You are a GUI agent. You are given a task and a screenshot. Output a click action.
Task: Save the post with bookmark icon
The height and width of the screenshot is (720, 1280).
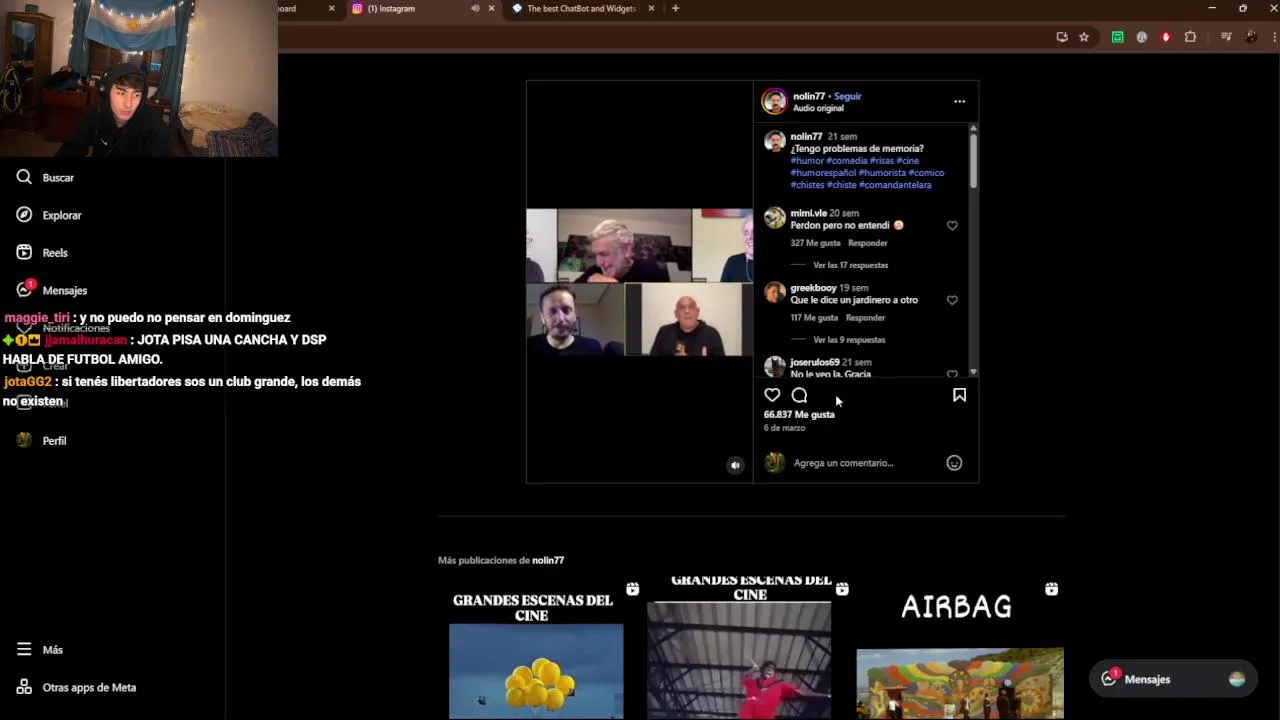pyautogui.click(x=959, y=395)
